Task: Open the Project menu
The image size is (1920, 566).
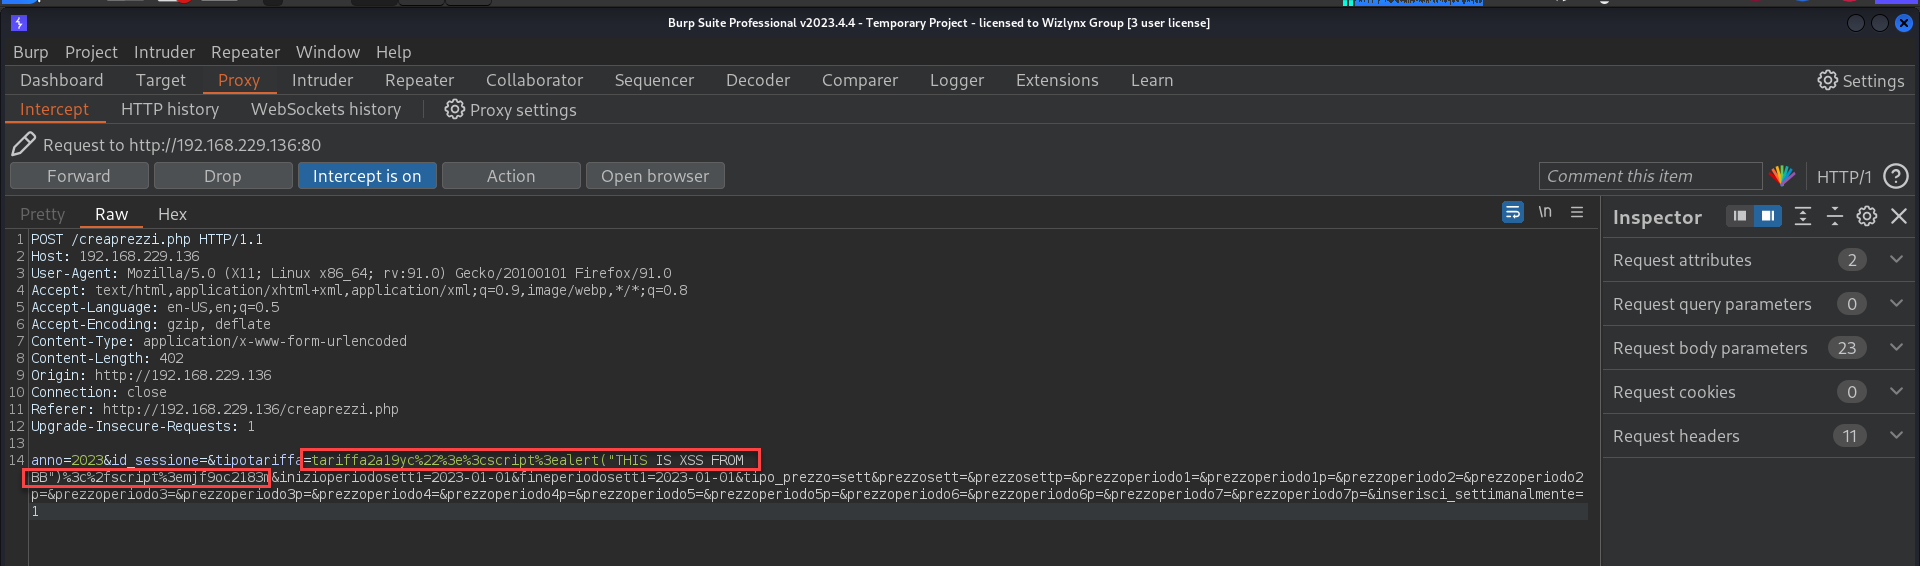Action: (x=91, y=52)
